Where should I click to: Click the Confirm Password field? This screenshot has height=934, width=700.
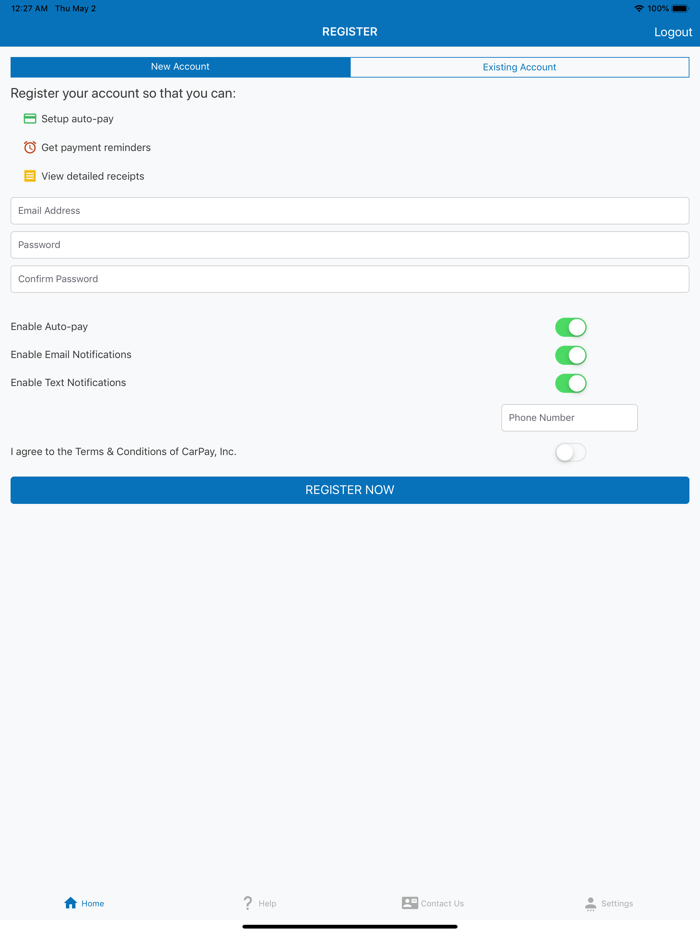click(x=349, y=278)
